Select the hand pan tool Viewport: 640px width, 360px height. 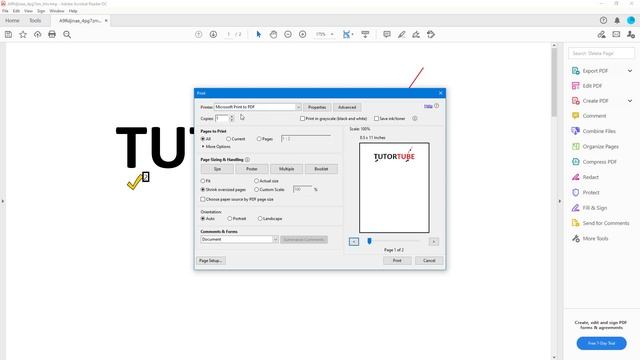[273, 35]
